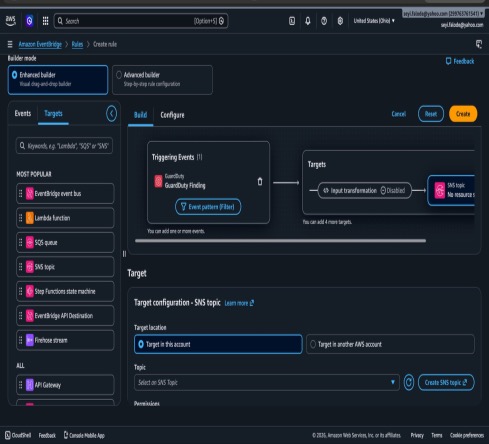Open Console Mobile App footer link
This screenshot has height=444, width=489.
tap(84, 435)
